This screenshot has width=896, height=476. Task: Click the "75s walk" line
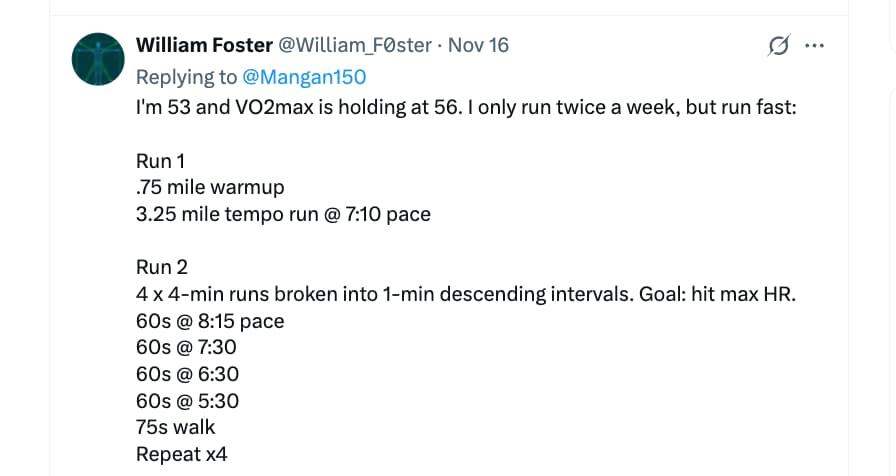[x=176, y=428]
